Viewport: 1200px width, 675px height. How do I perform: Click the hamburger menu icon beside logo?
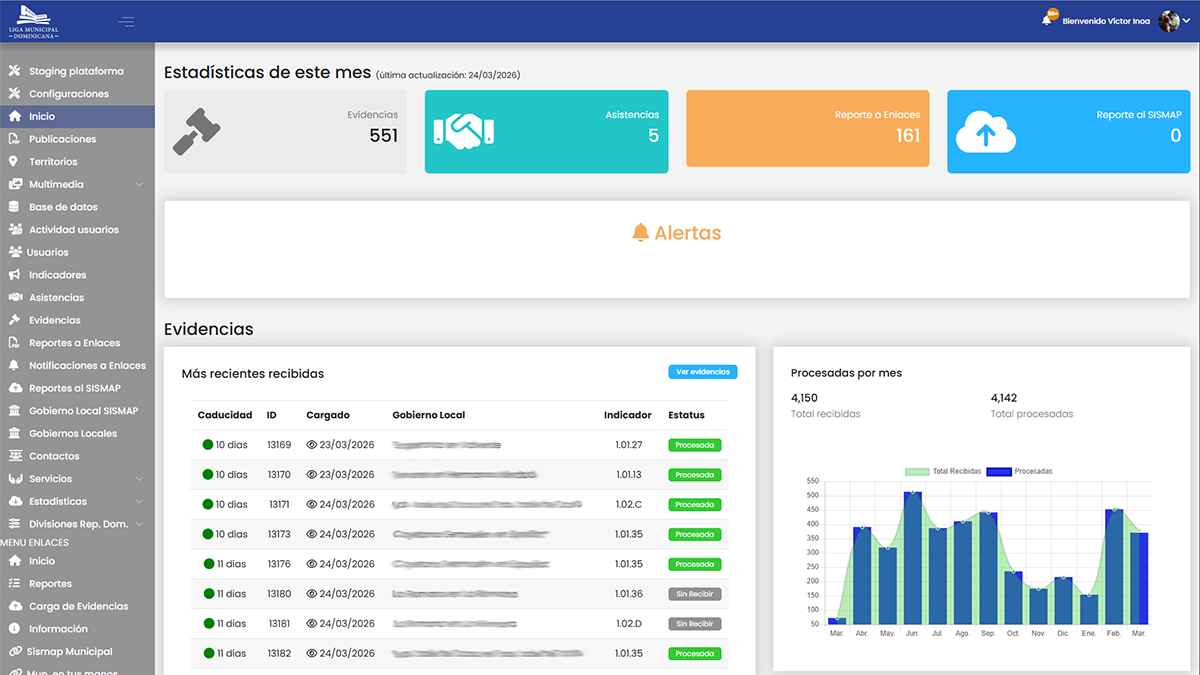pos(126,21)
